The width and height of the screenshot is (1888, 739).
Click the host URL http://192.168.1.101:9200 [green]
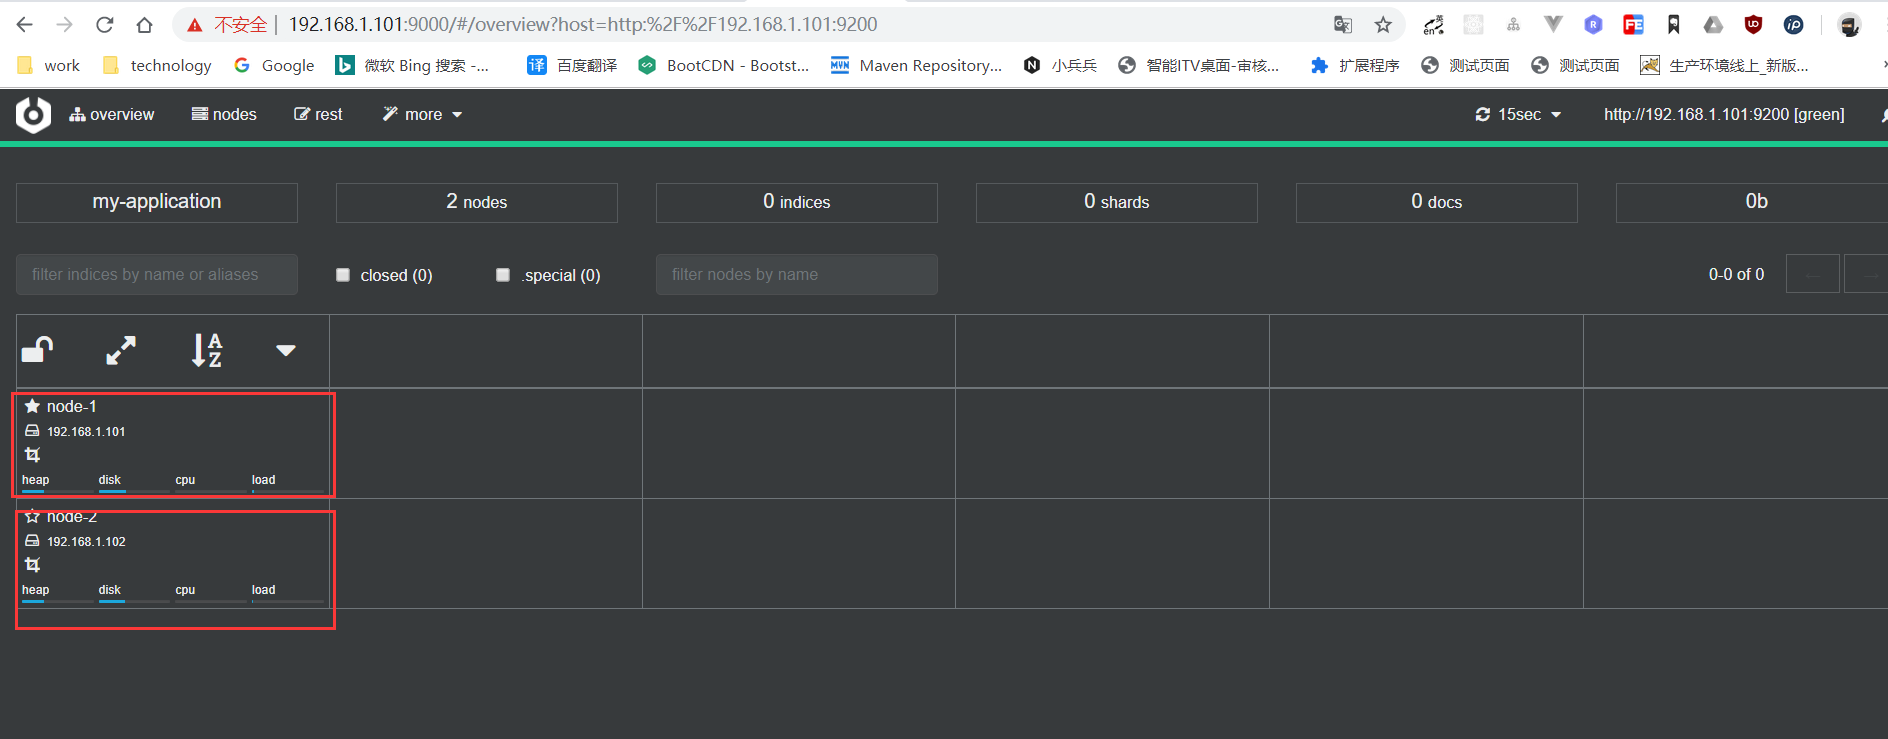[1724, 115]
